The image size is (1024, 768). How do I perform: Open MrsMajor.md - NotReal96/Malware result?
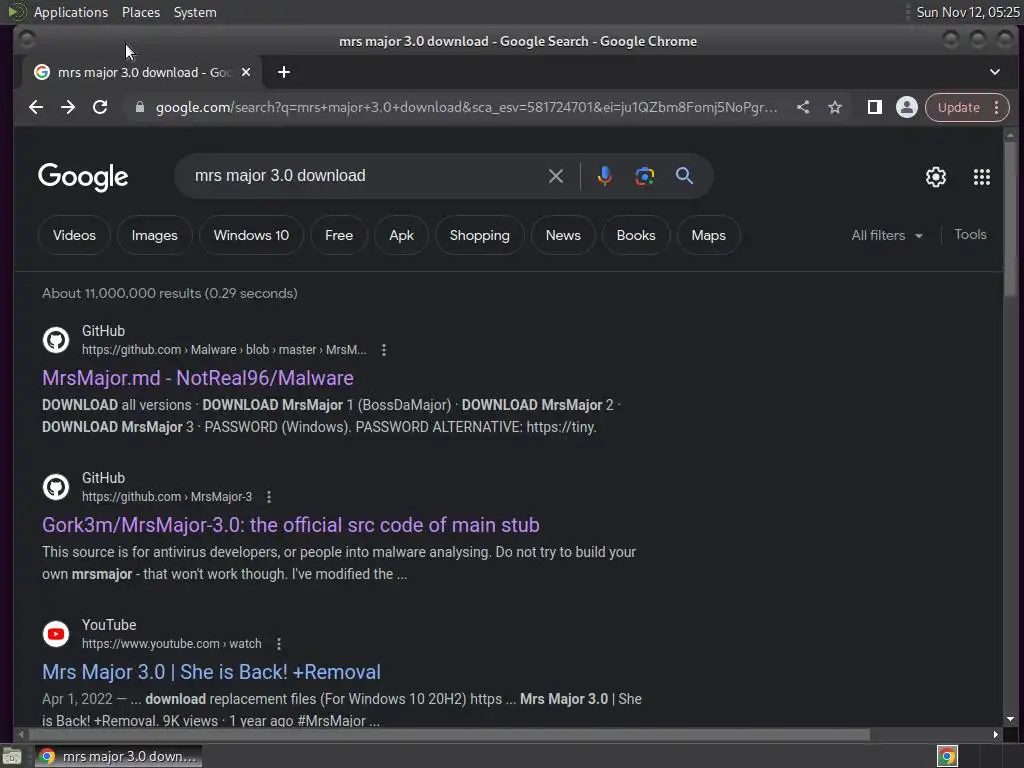click(198, 378)
